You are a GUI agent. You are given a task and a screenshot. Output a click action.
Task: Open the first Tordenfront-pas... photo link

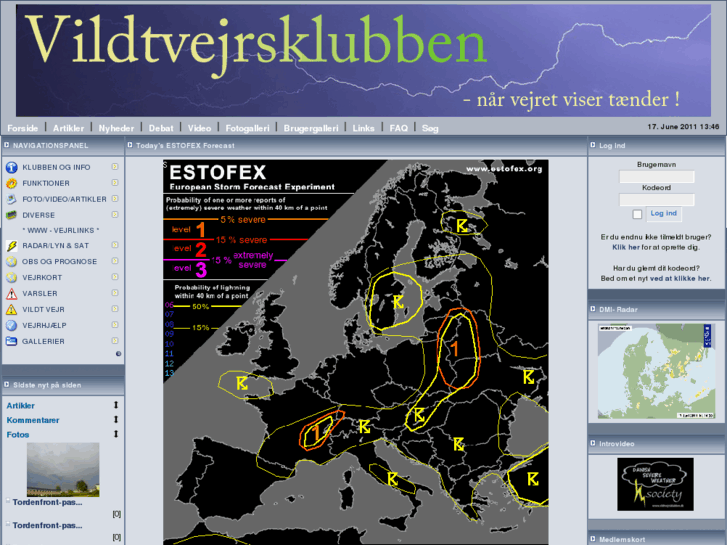click(x=47, y=502)
